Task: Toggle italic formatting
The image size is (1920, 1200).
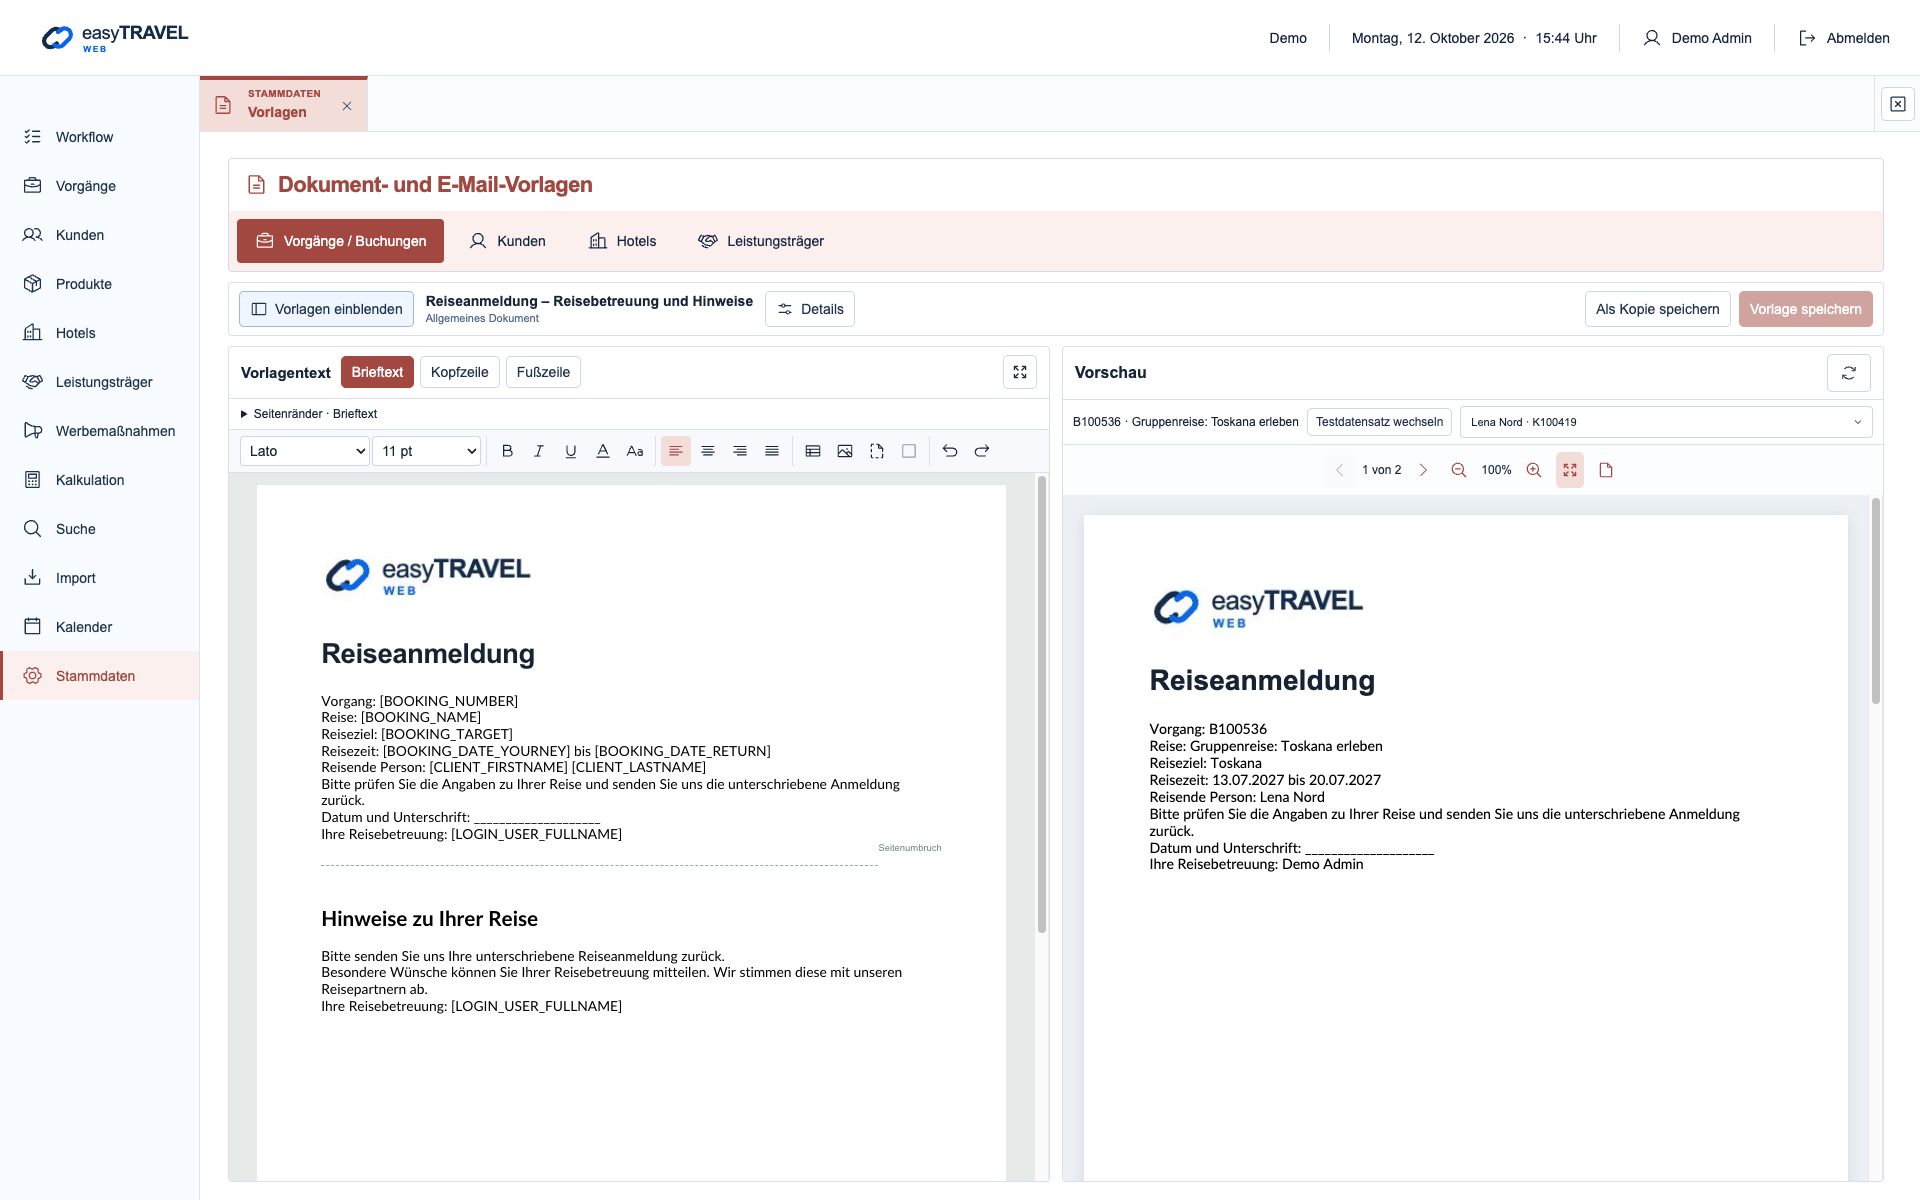Action: tap(539, 451)
